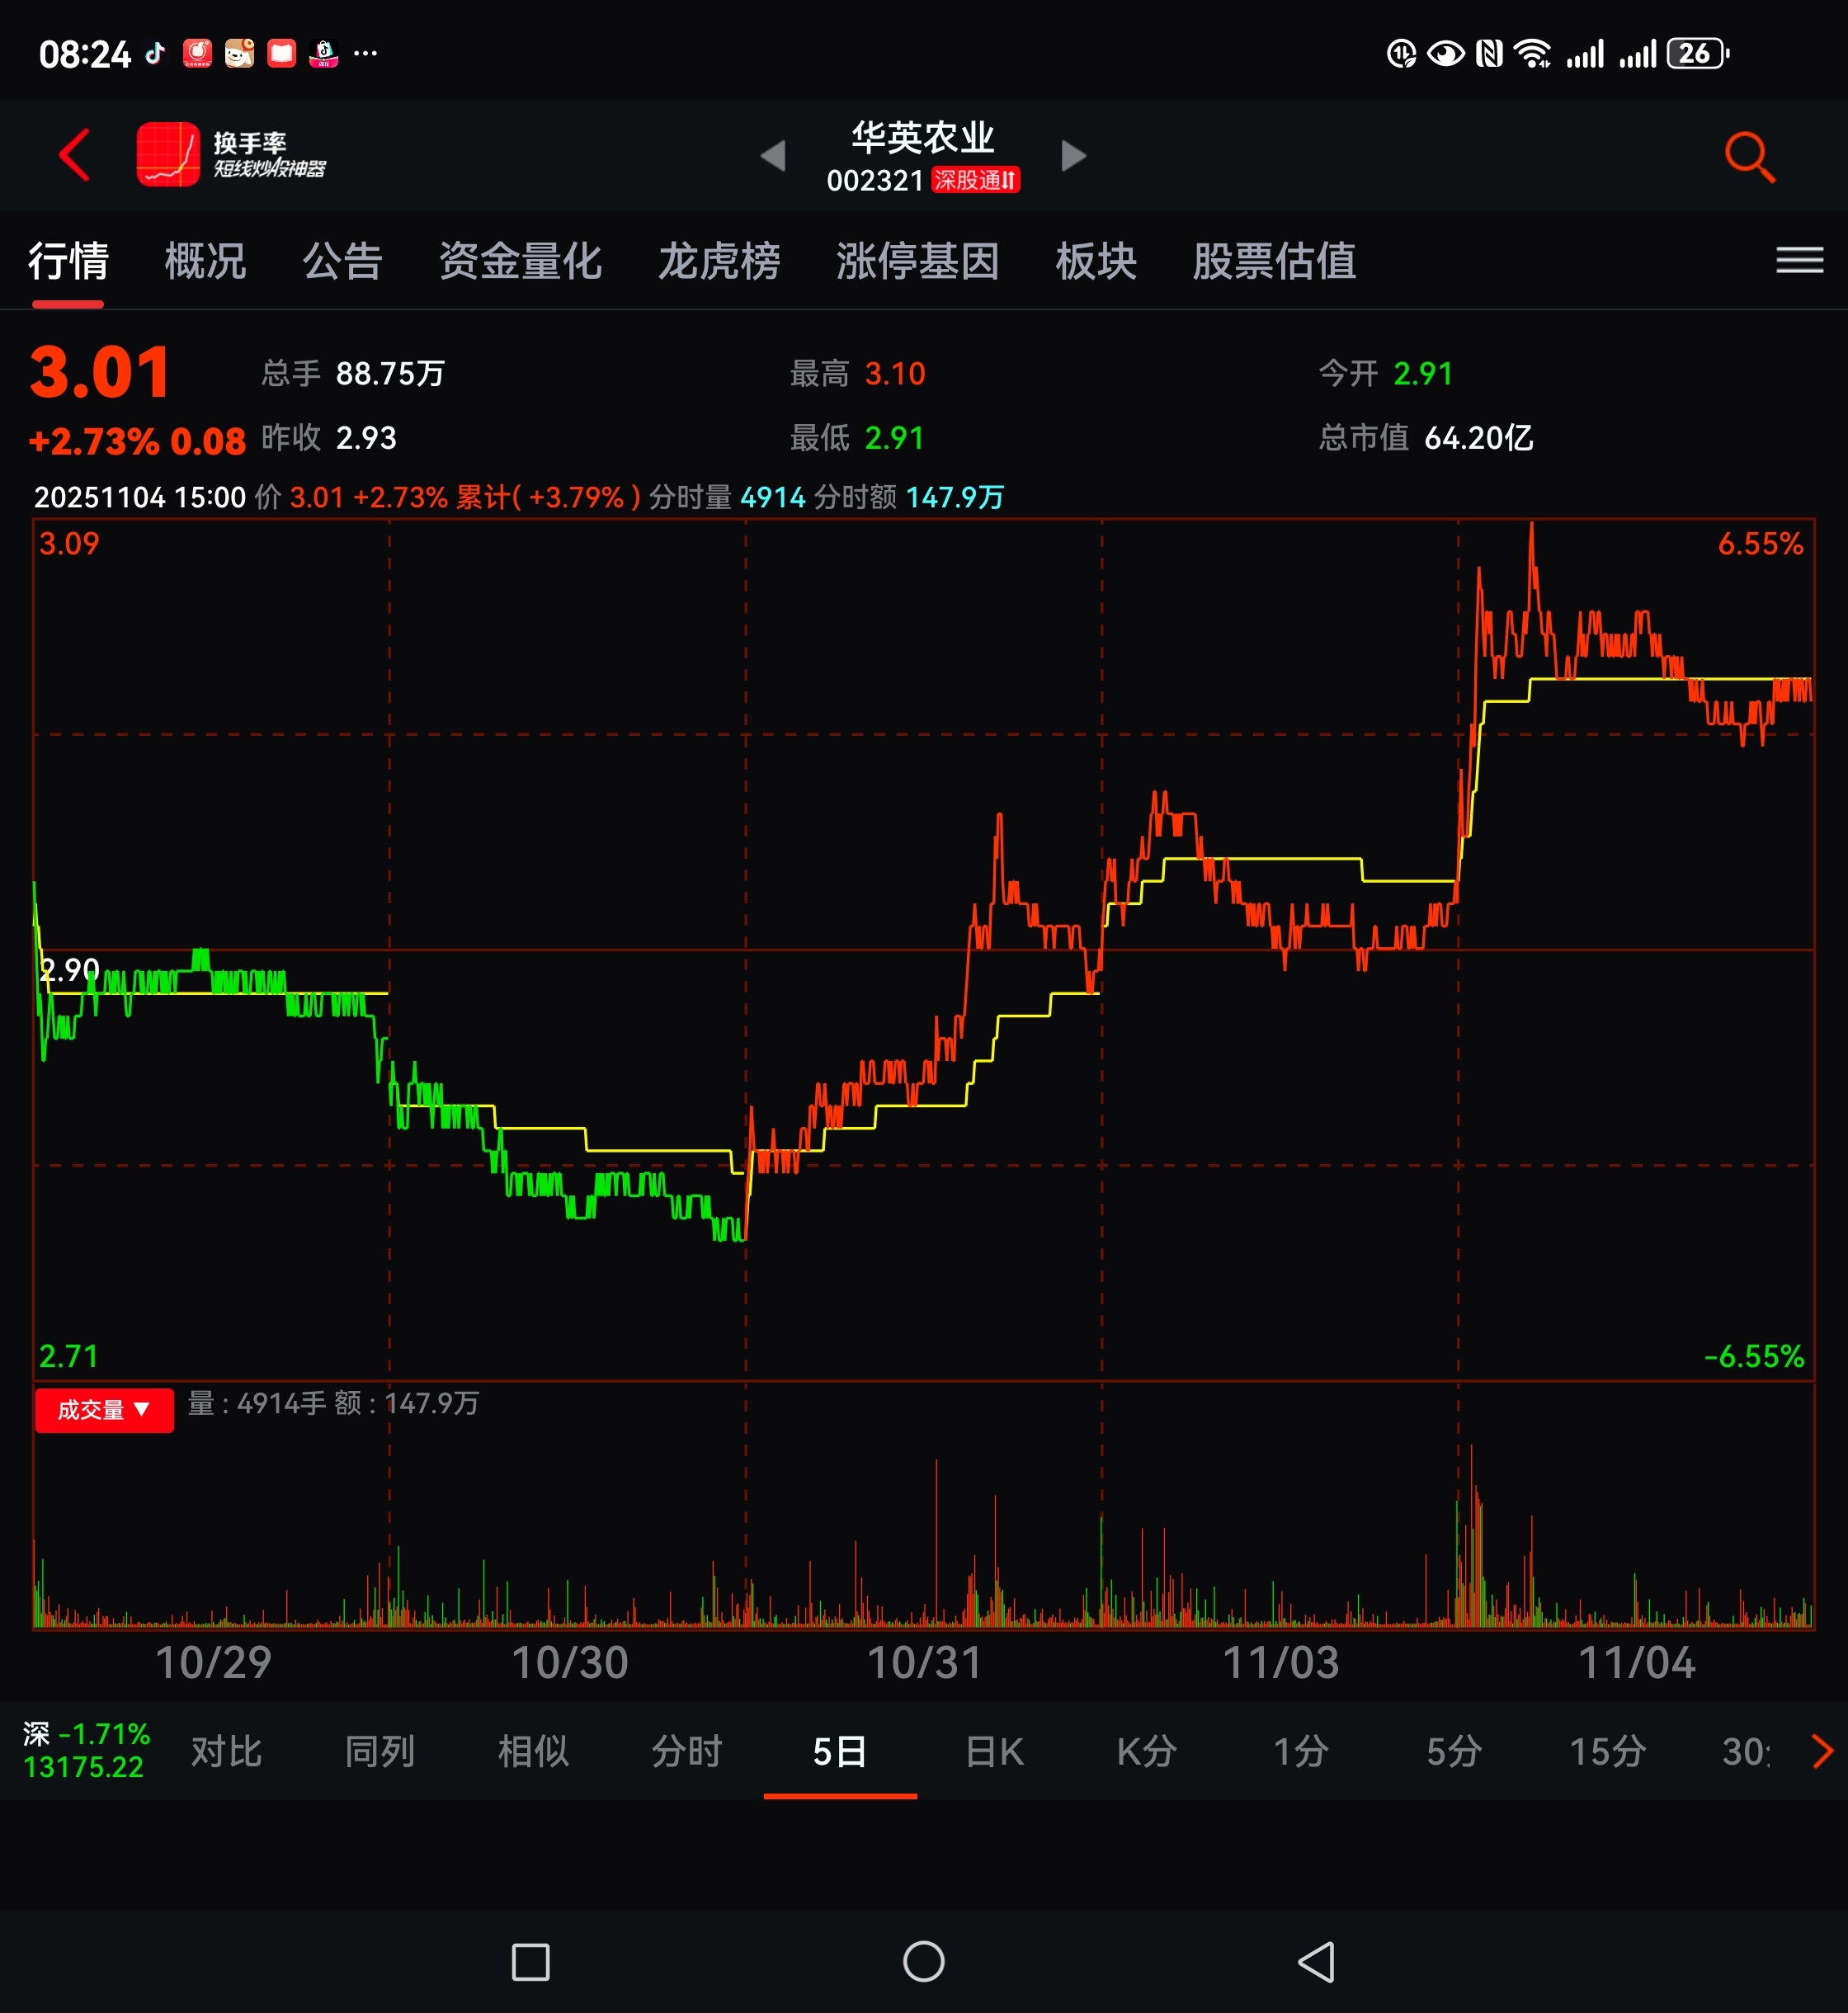Select the 分时 chart period
Screen dimensions: 1848x2013
tap(687, 1751)
